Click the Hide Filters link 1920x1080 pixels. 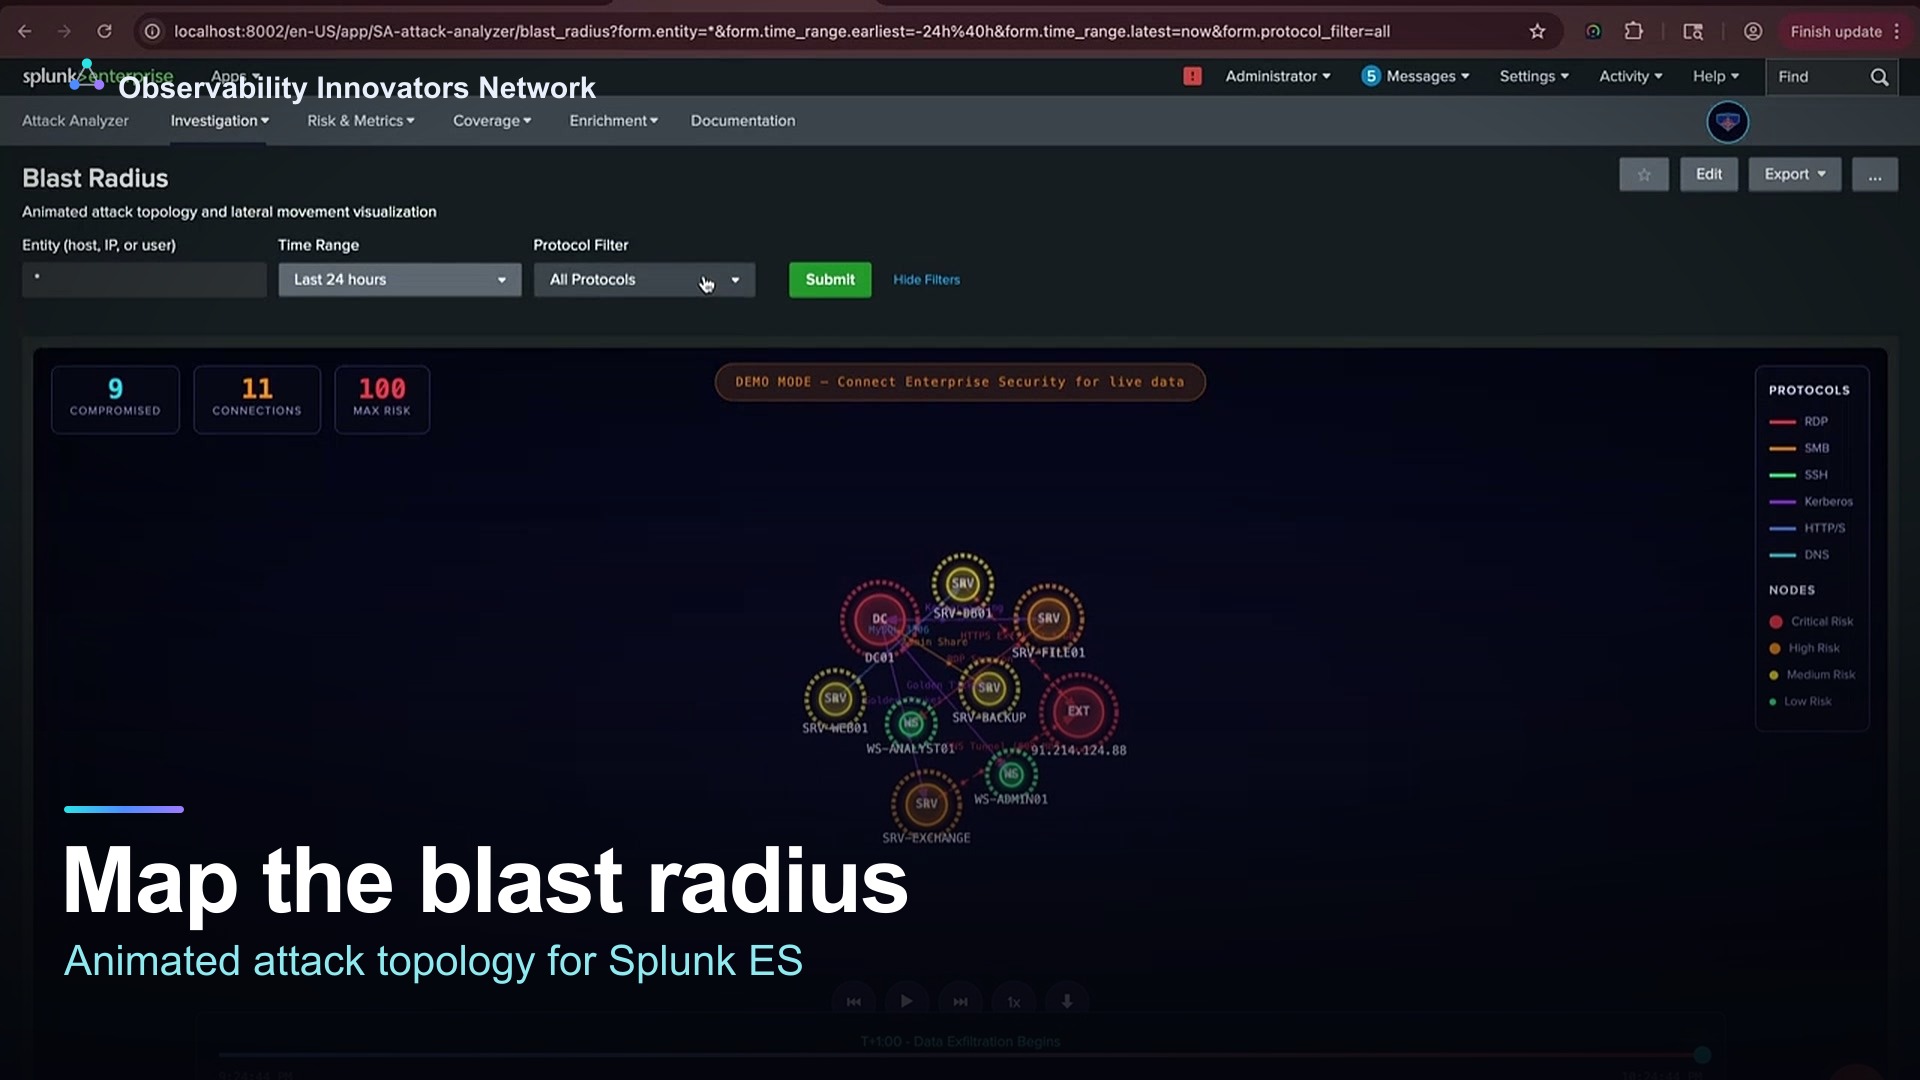click(926, 280)
